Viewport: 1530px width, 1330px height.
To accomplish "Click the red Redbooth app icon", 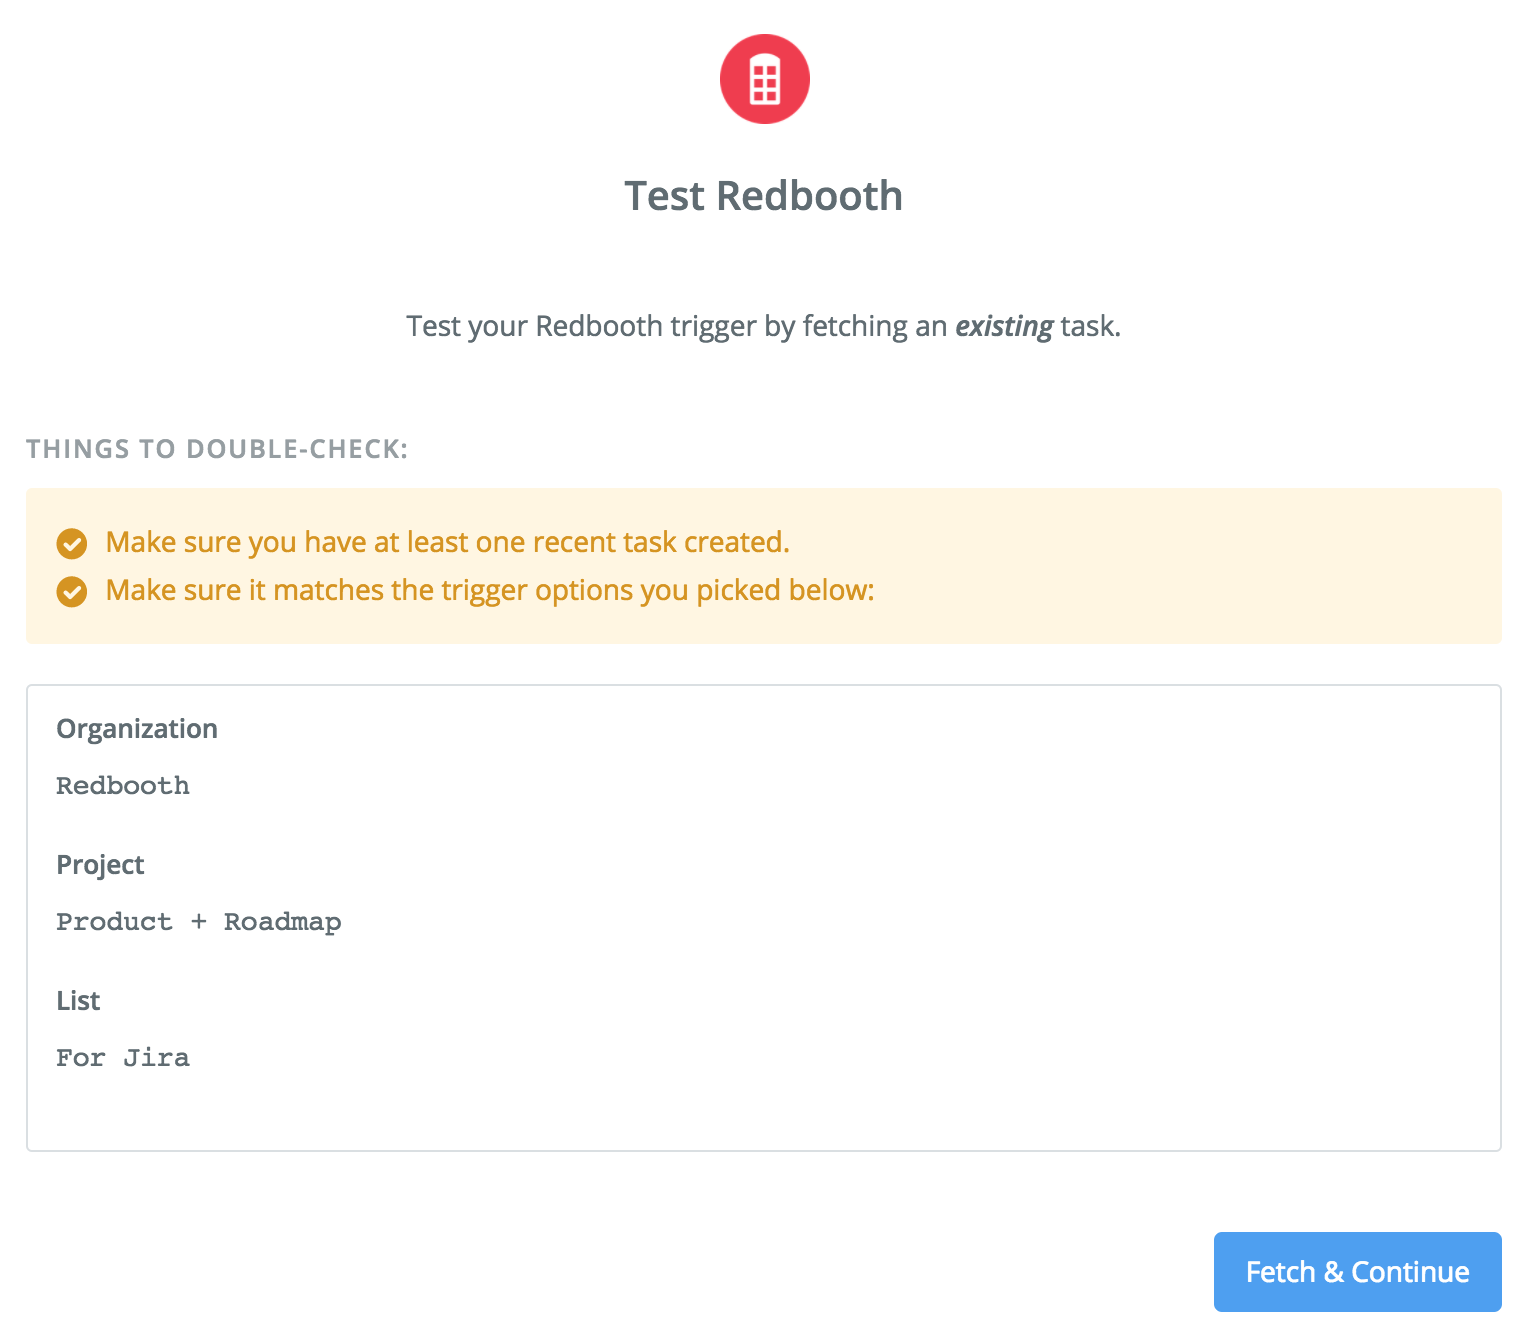I will point(764,79).
